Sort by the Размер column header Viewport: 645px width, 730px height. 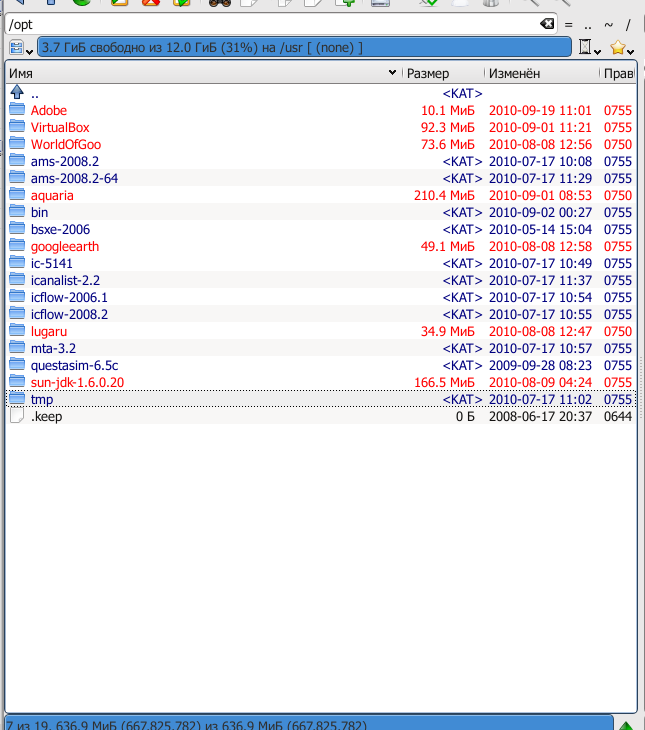(442, 74)
